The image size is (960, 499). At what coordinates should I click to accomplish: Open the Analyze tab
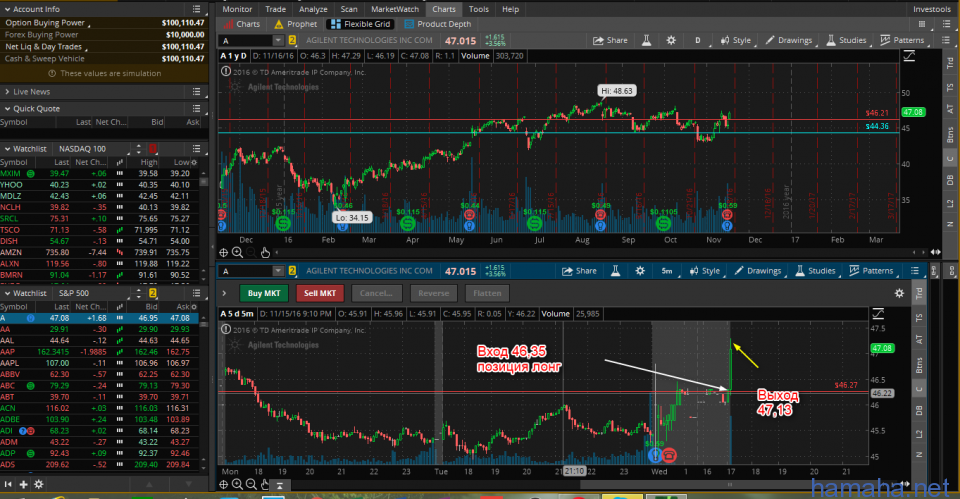tap(313, 9)
